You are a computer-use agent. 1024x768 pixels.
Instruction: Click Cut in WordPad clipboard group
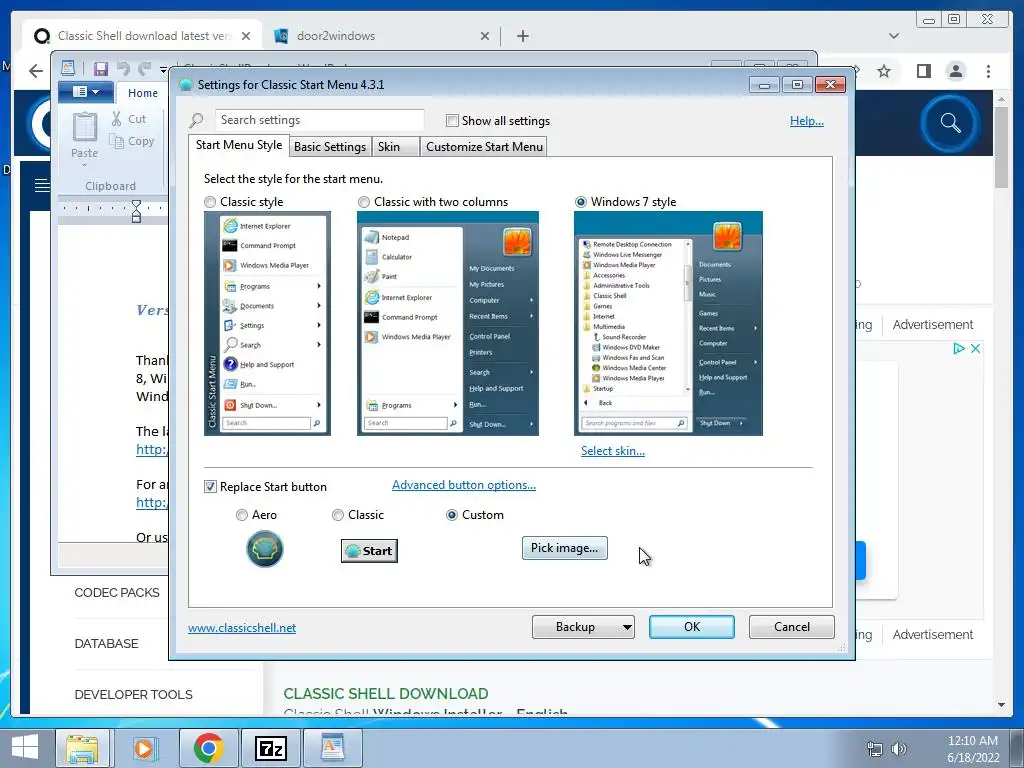coord(129,119)
